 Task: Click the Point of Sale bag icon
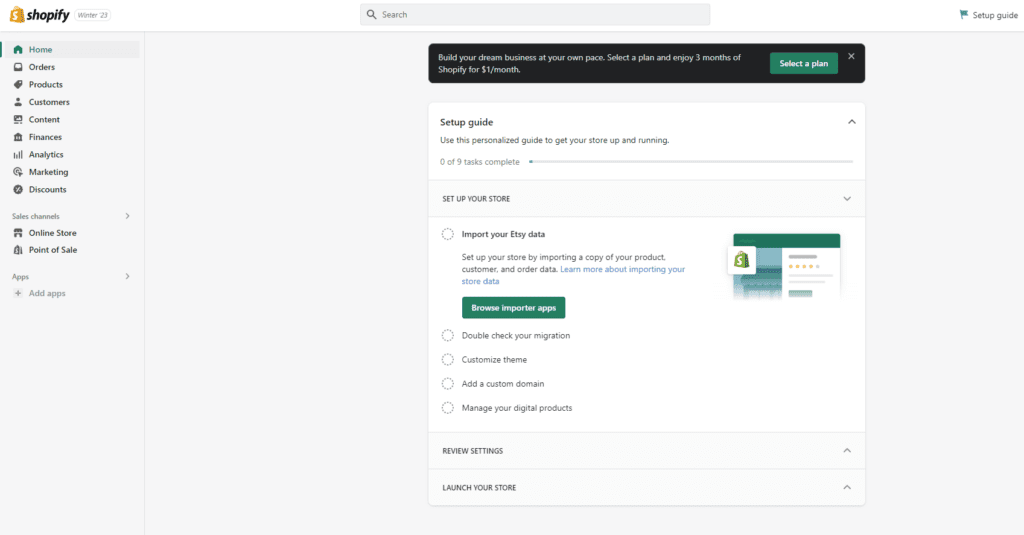pos(18,250)
